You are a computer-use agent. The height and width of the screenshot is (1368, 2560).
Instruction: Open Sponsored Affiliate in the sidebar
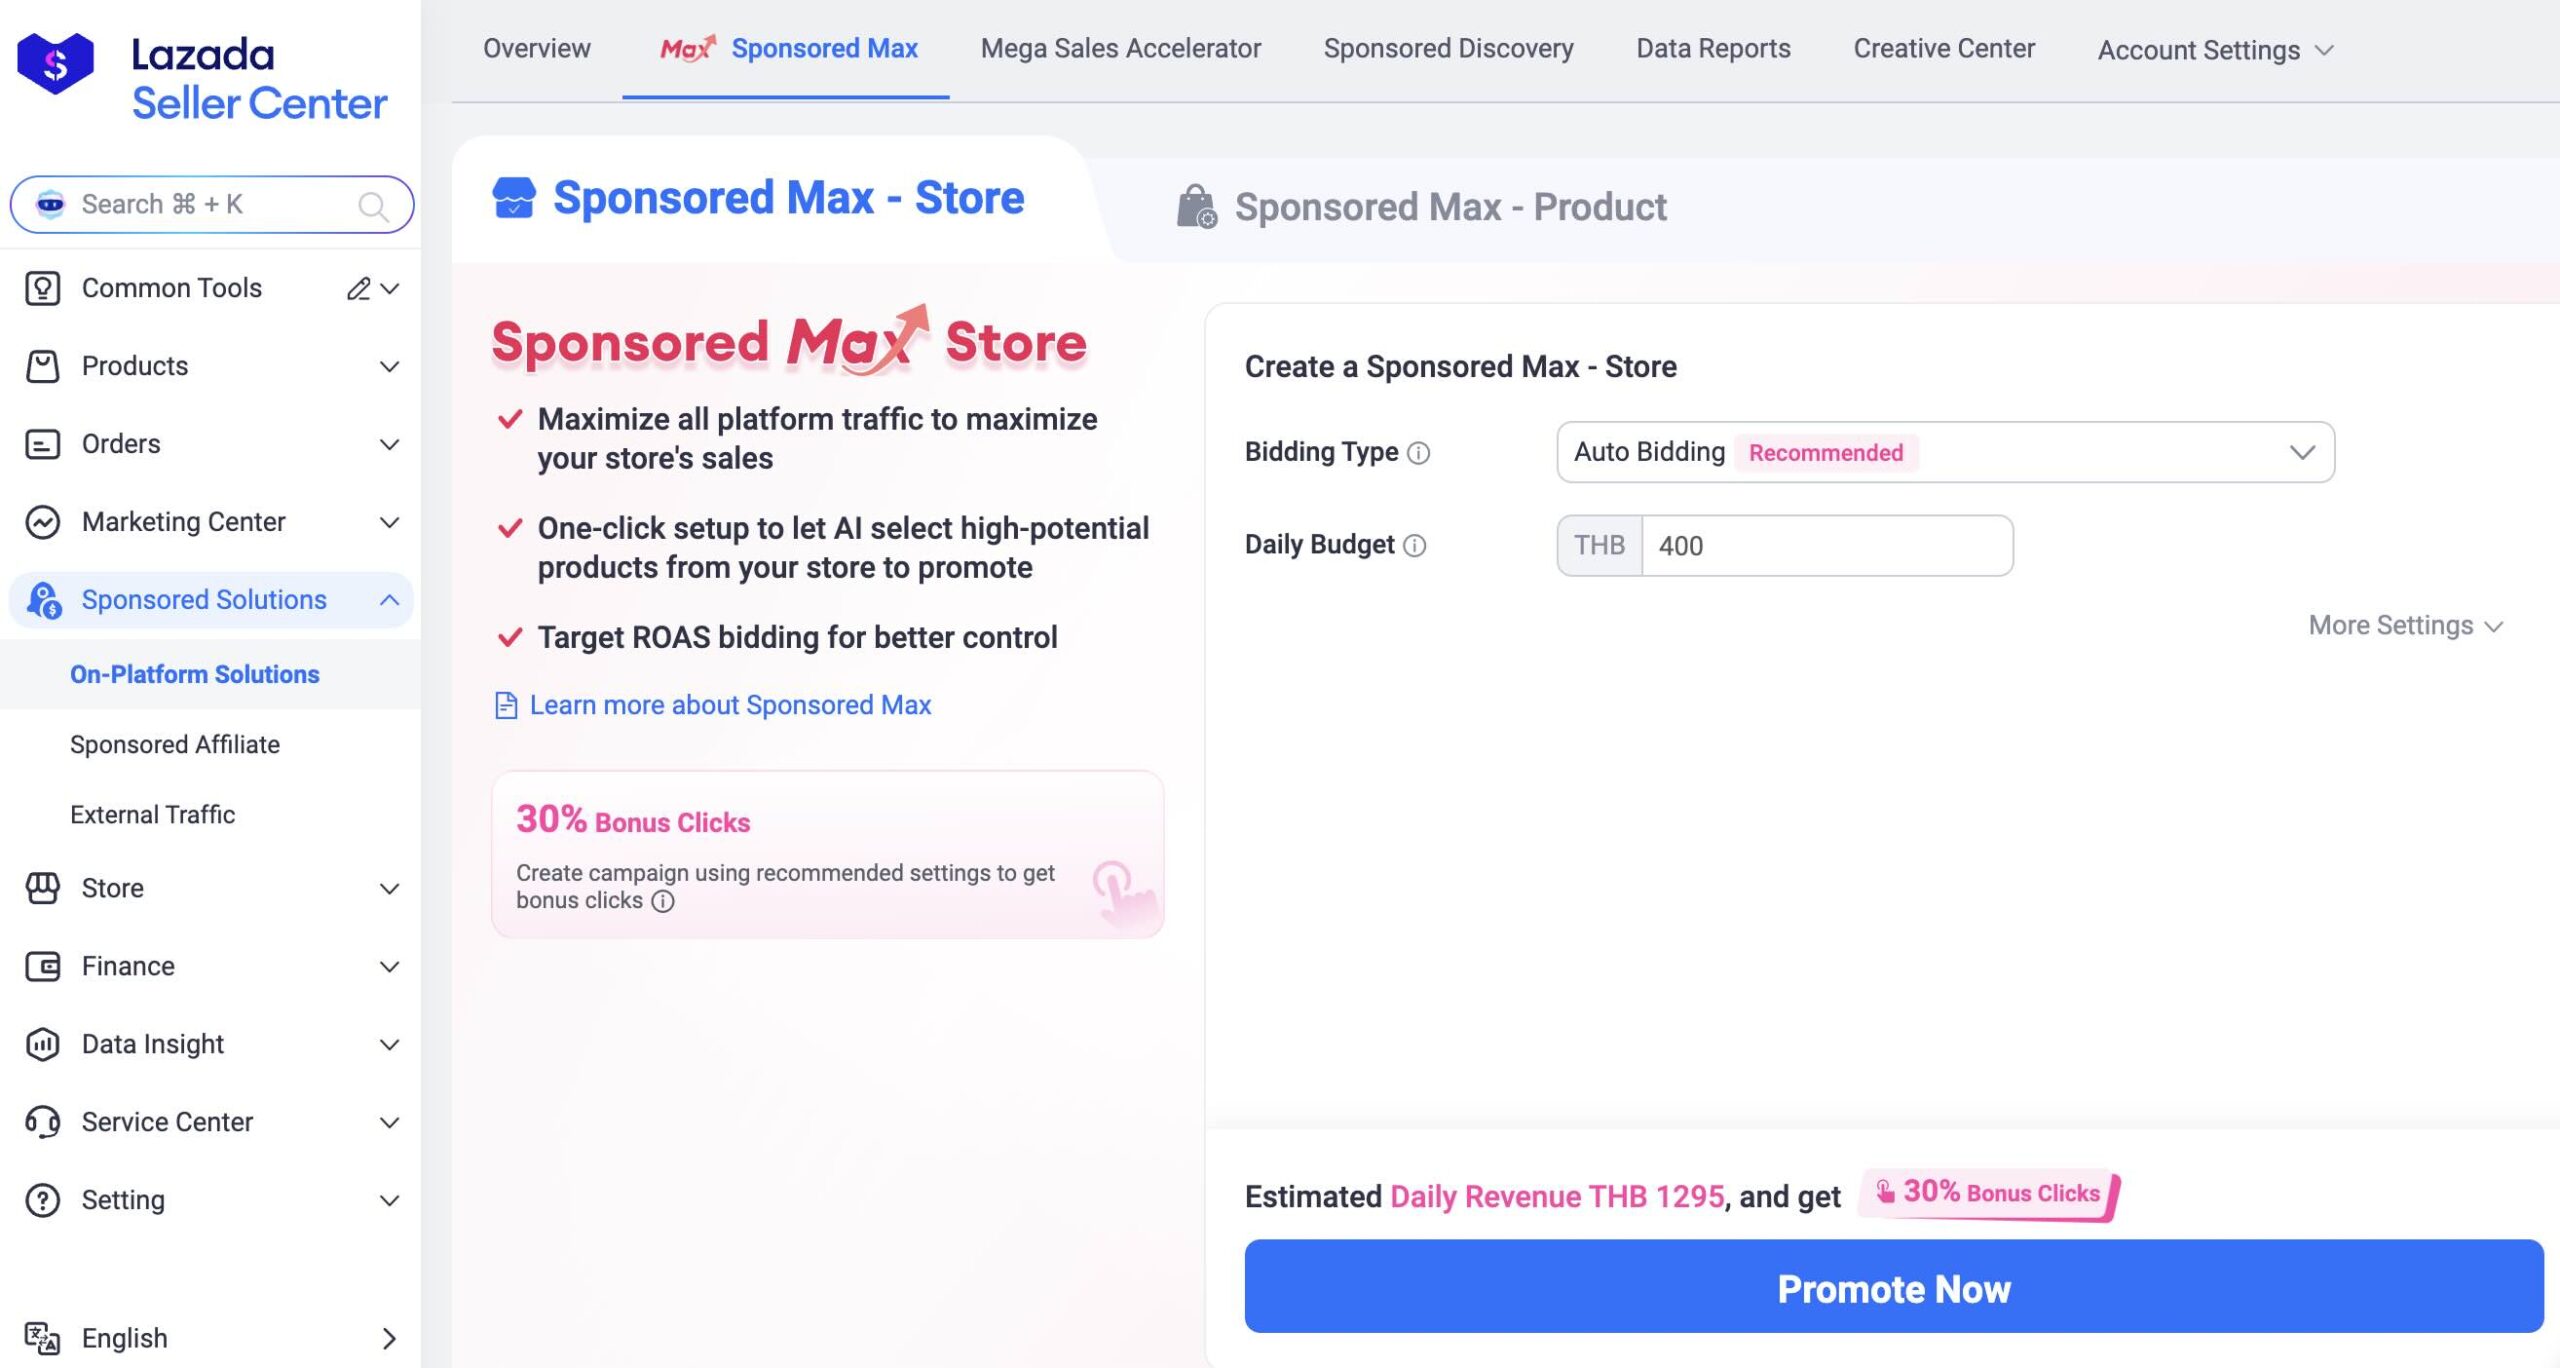175,744
